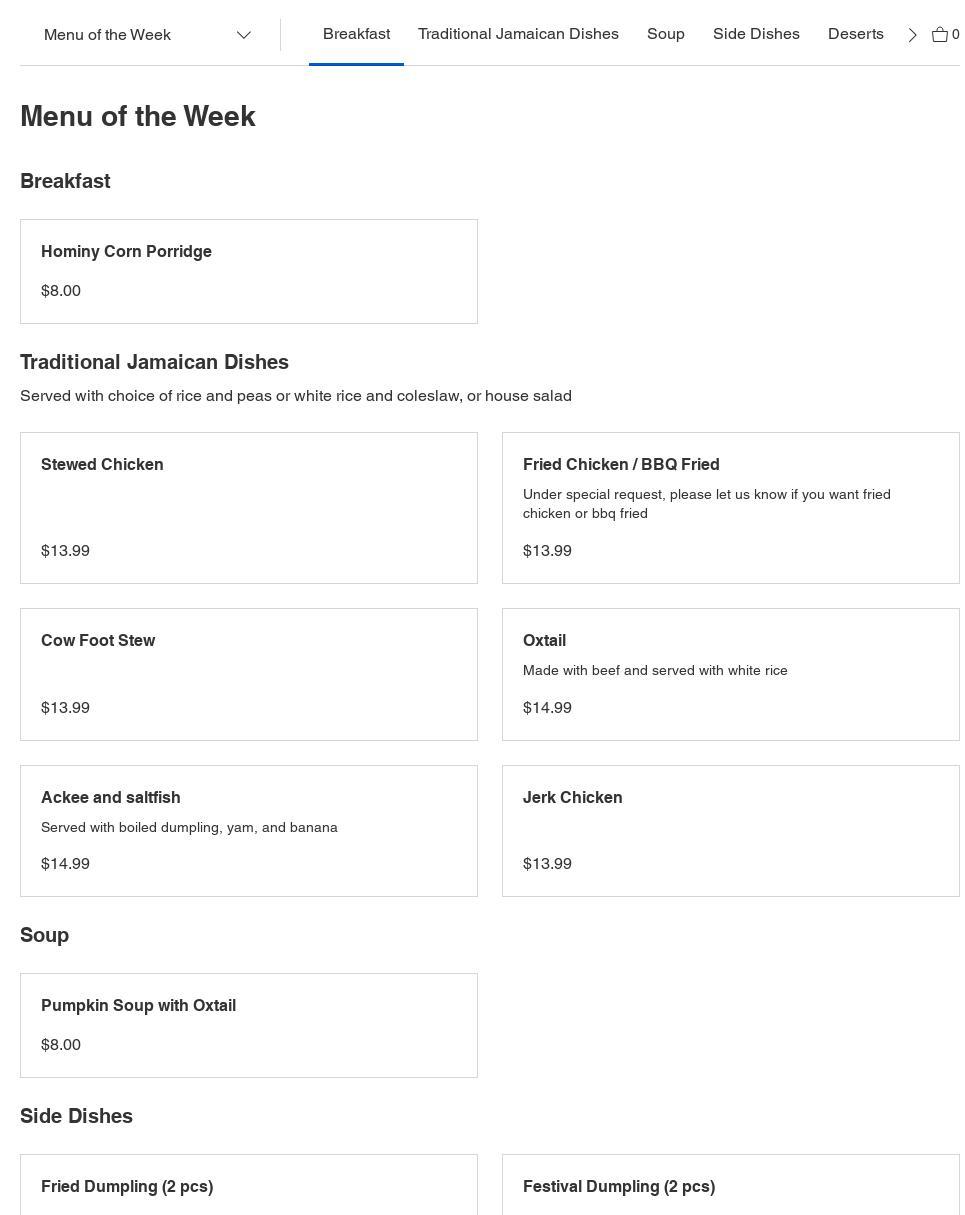This screenshot has width=965, height=1215.
Task: Pick the Cow Foot Stew card
Action: [249, 674]
